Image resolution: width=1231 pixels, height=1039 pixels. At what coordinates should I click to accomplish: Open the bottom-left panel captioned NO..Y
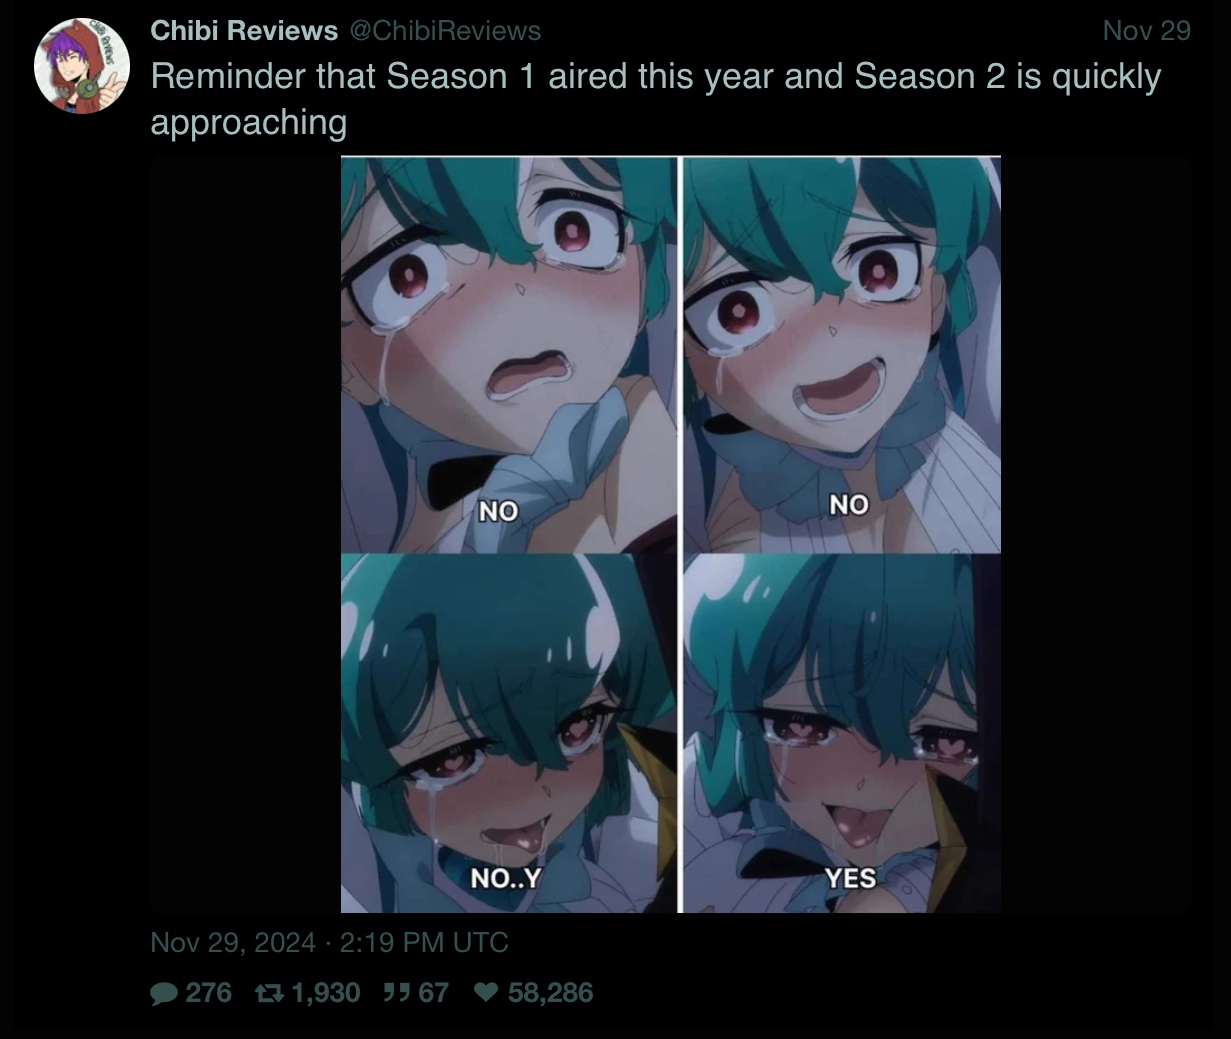click(x=509, y=733)
